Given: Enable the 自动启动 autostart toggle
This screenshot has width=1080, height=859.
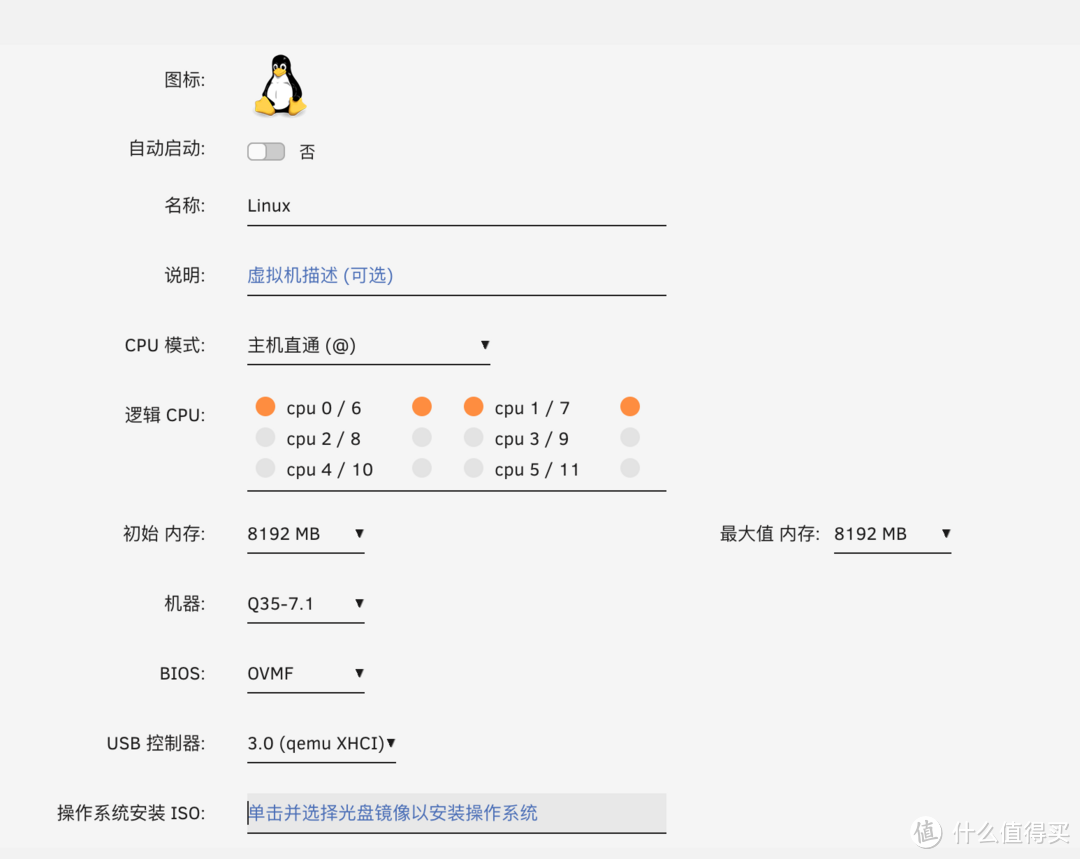Looking at the screenshot, I should tap(265, 151).
